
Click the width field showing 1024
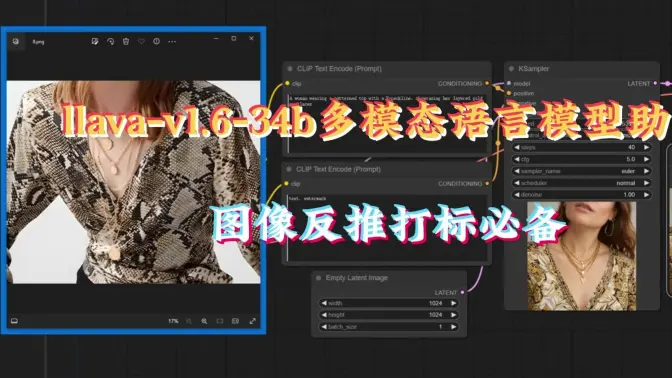pyautogui.click(x=388, y=303)
